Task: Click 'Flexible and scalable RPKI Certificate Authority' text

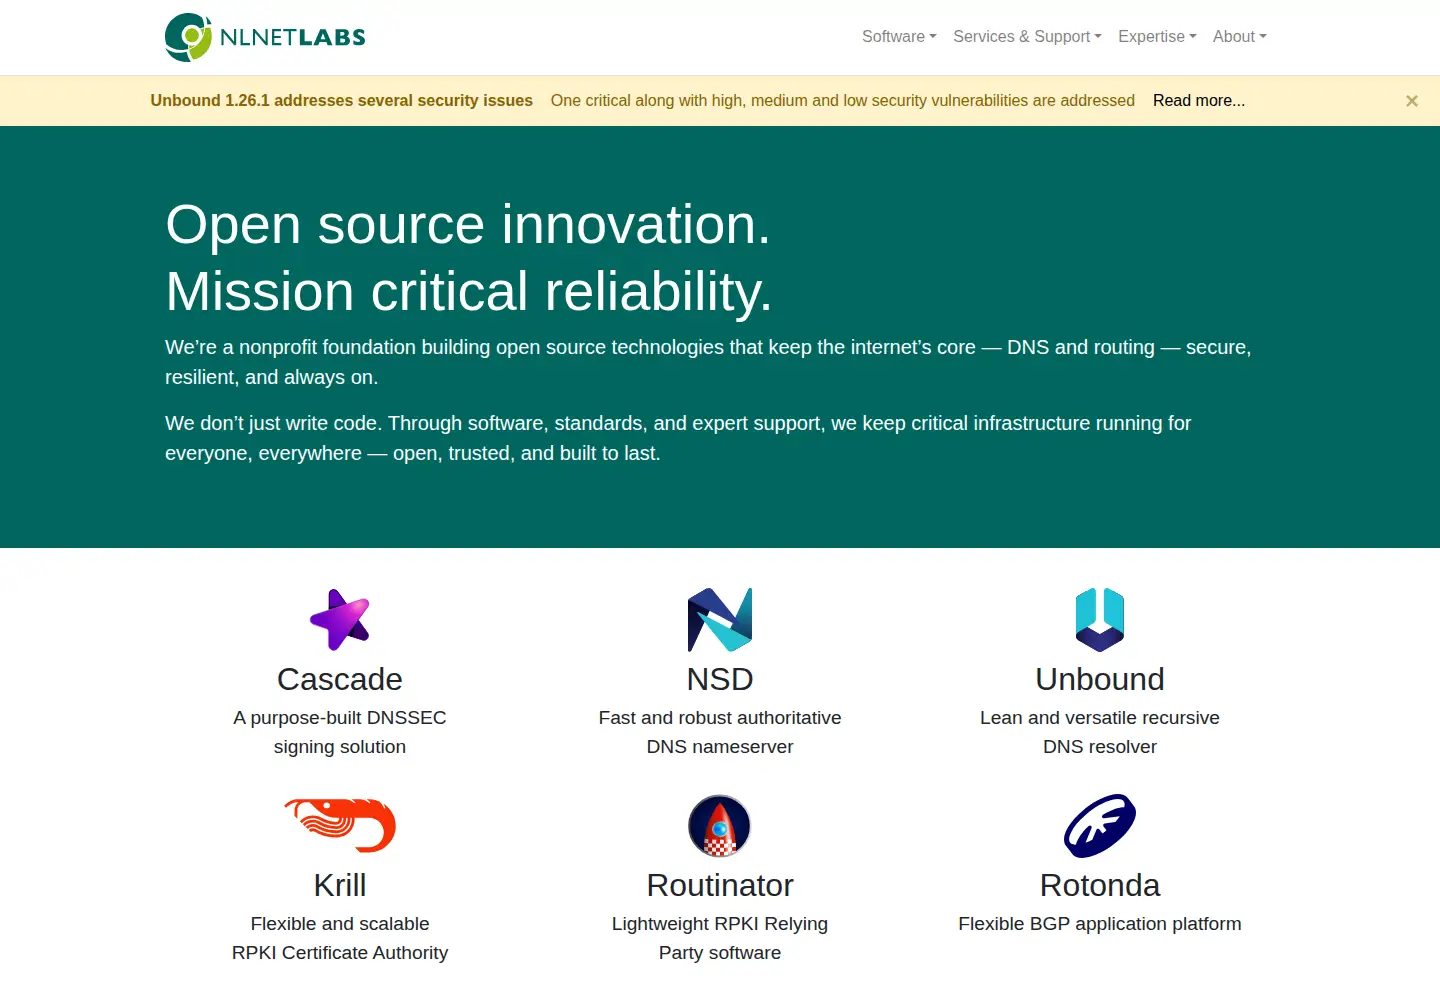Action: coord(340,938)
